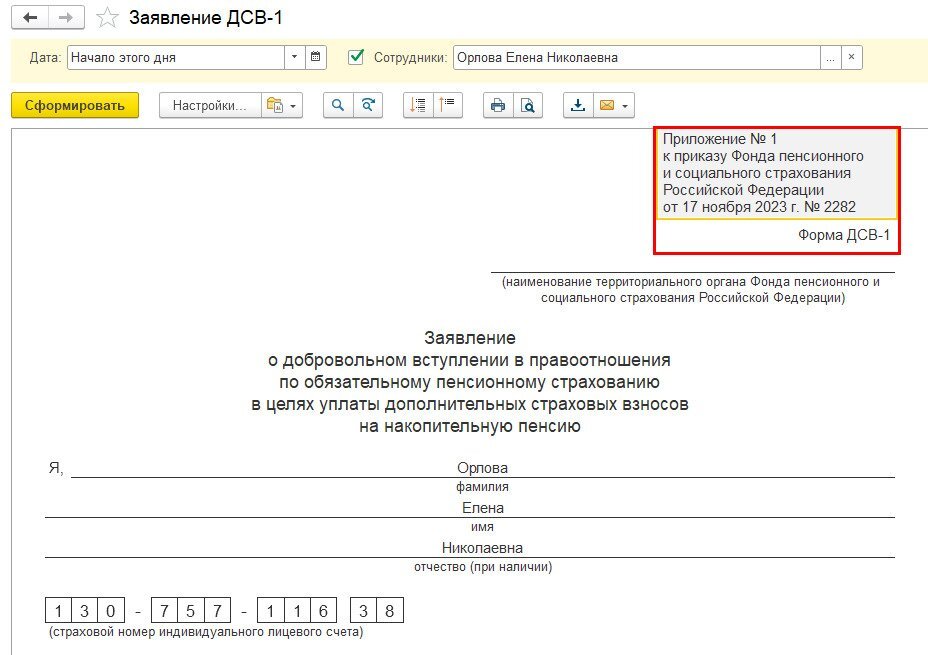
Task: Open the Дата period dropdown
Action: 293,57
